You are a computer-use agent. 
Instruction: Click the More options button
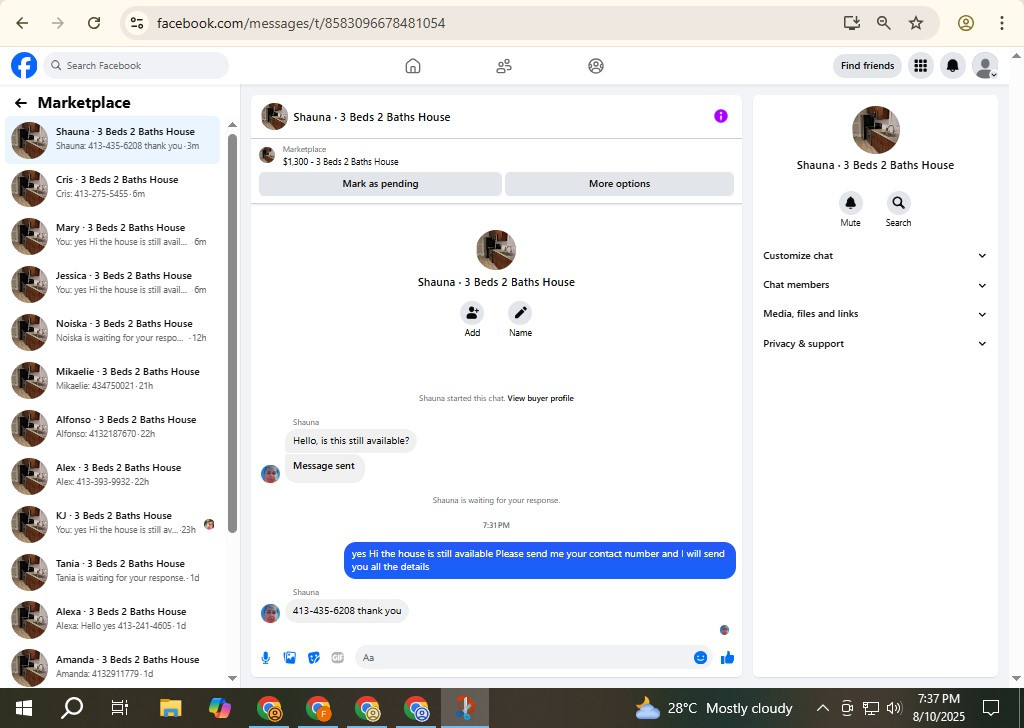click(619, 184)
